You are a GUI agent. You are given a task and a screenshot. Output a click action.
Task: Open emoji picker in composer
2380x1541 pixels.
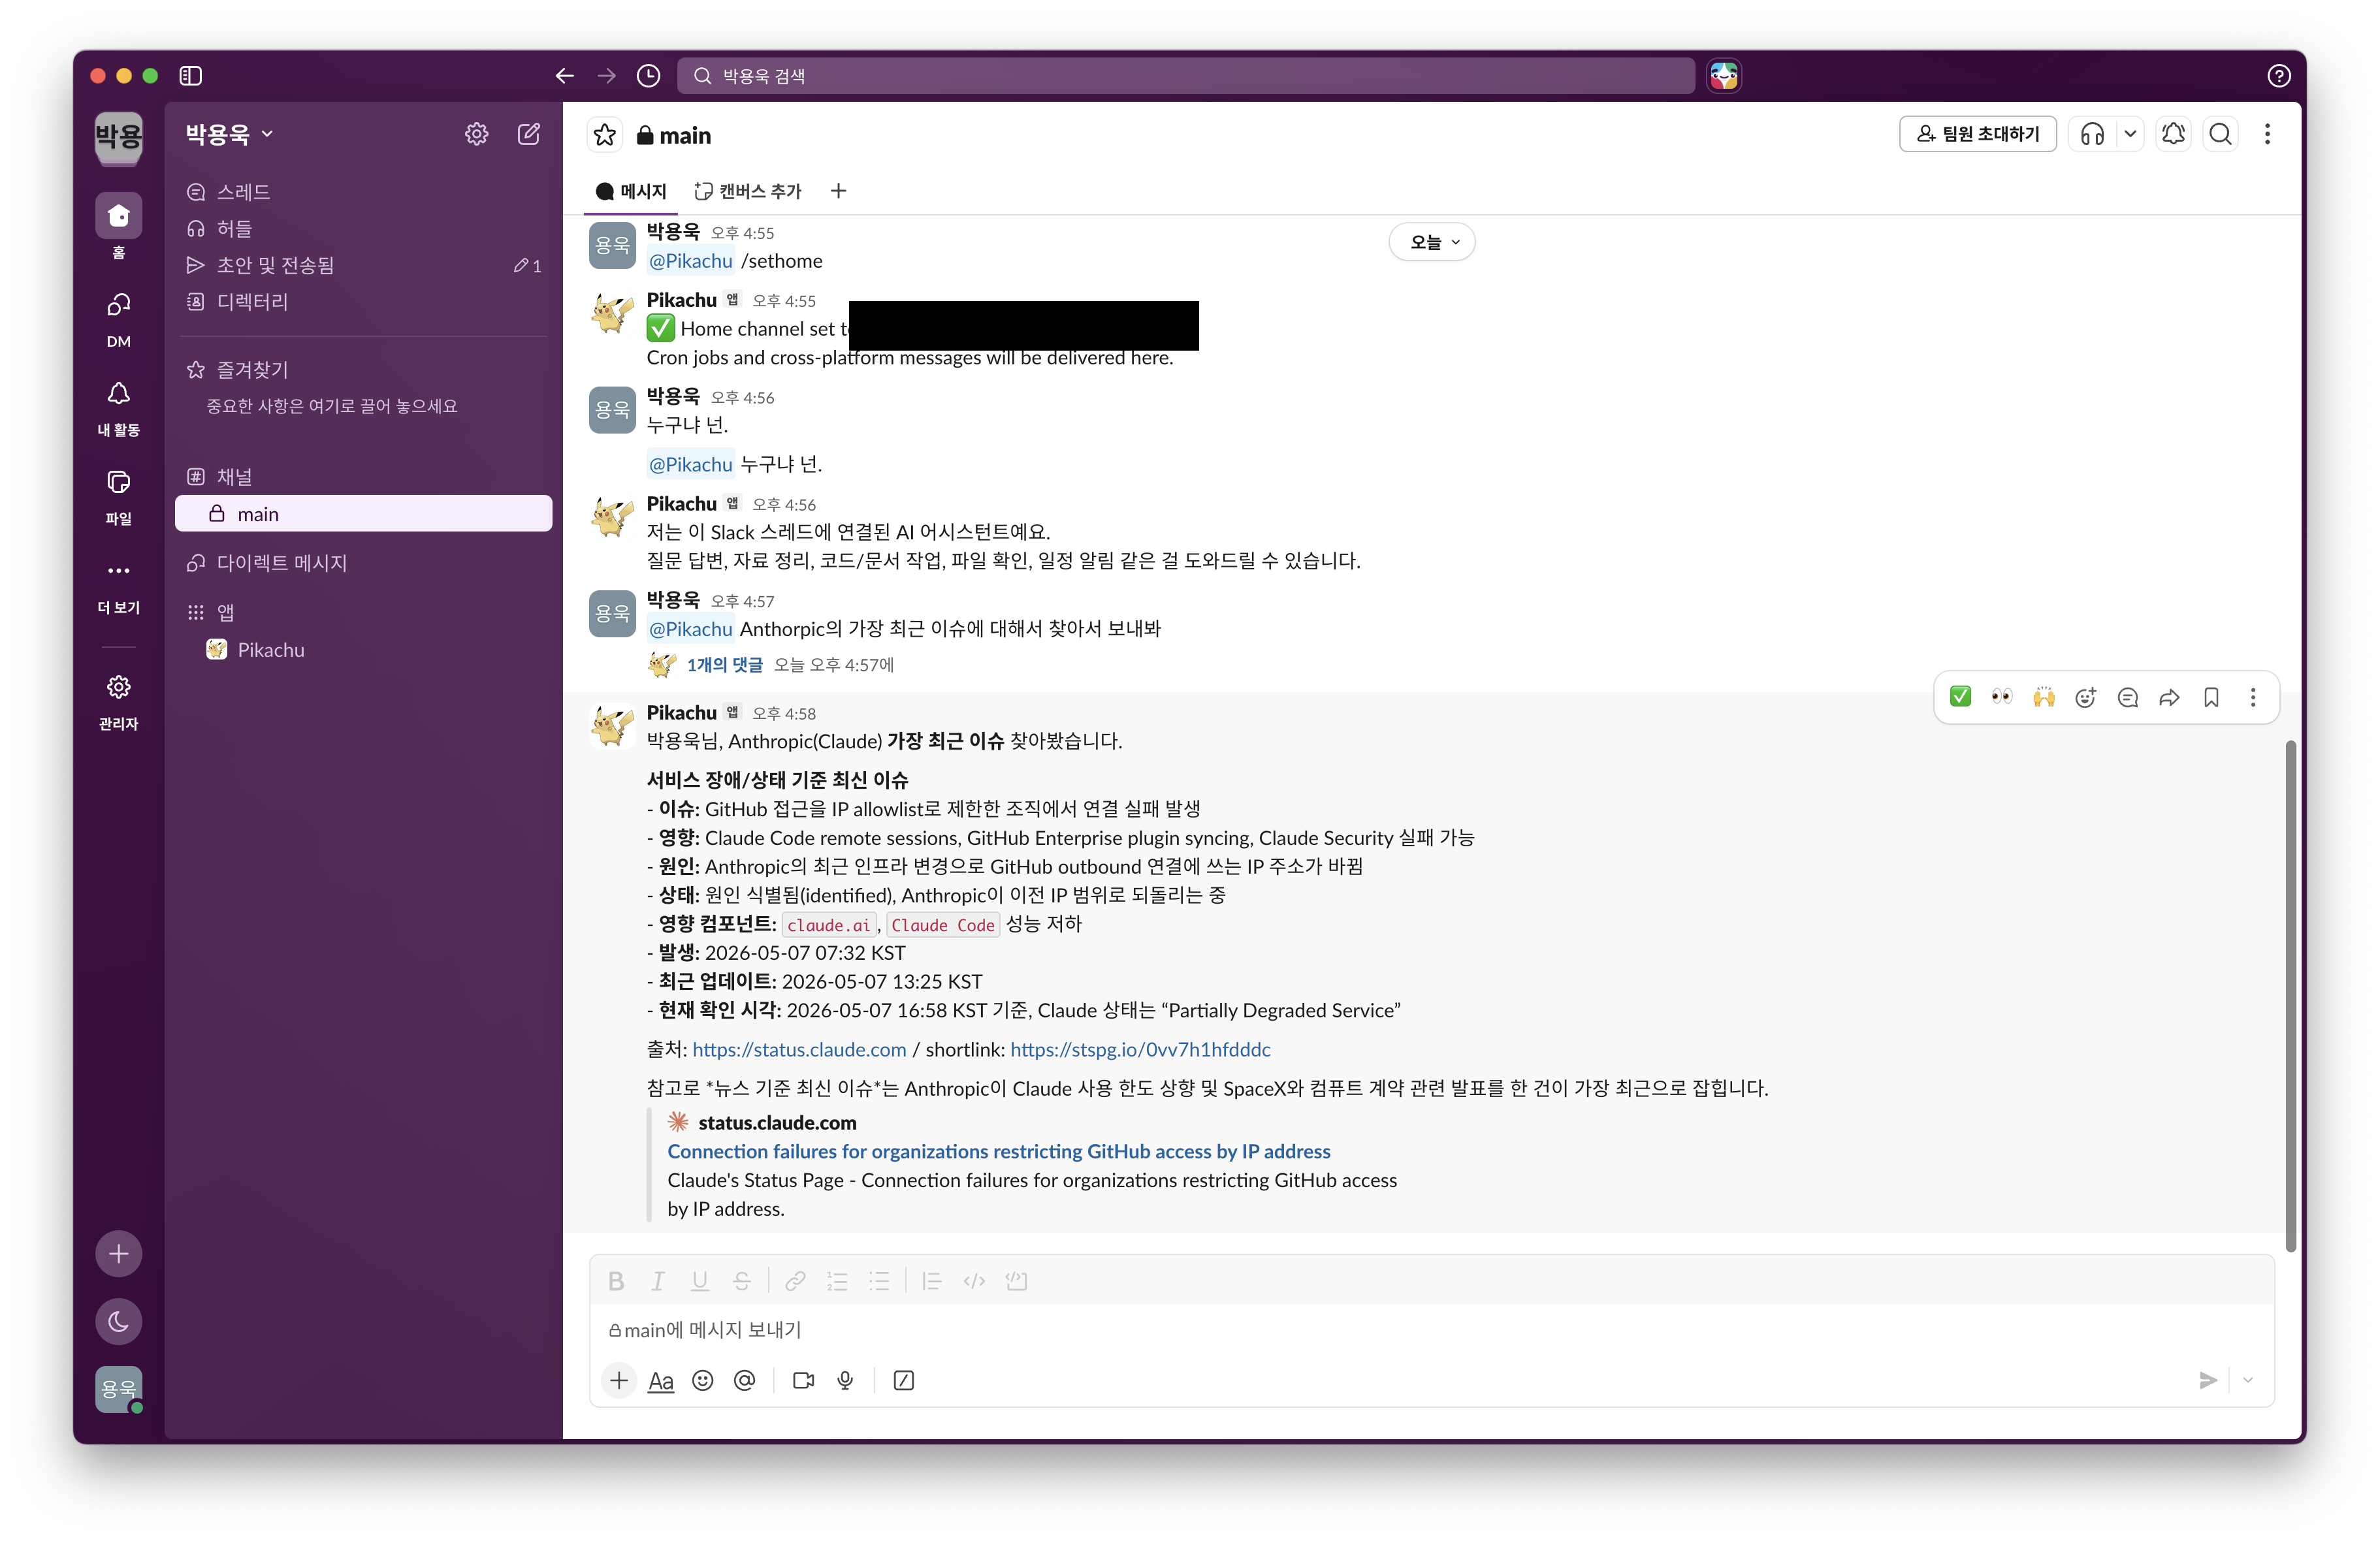pos(703,1380)
